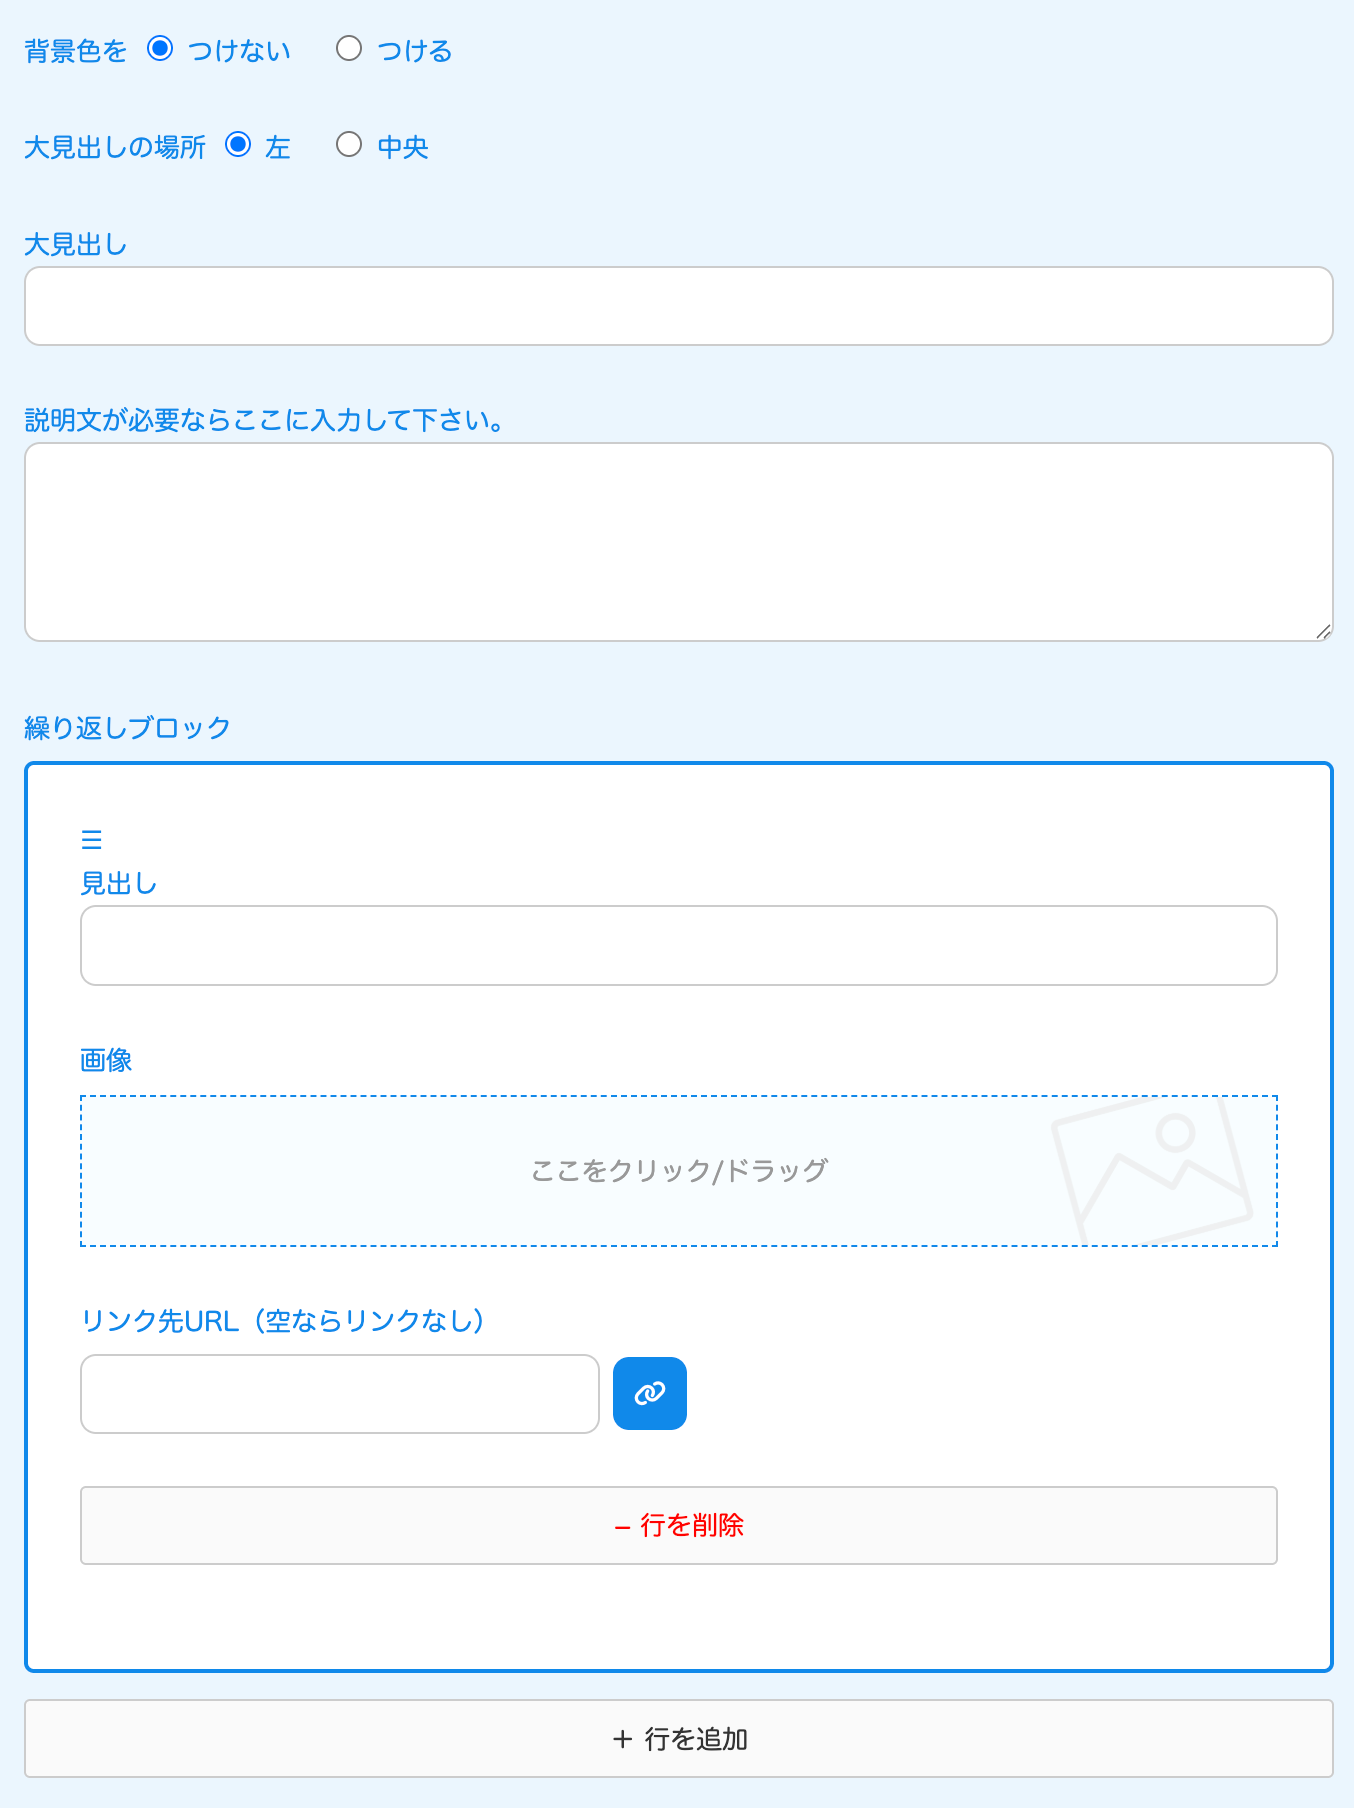Screen dimensions: 1354x1808
Task: Click the 画像 label
Action: (x=106, y=1060)
